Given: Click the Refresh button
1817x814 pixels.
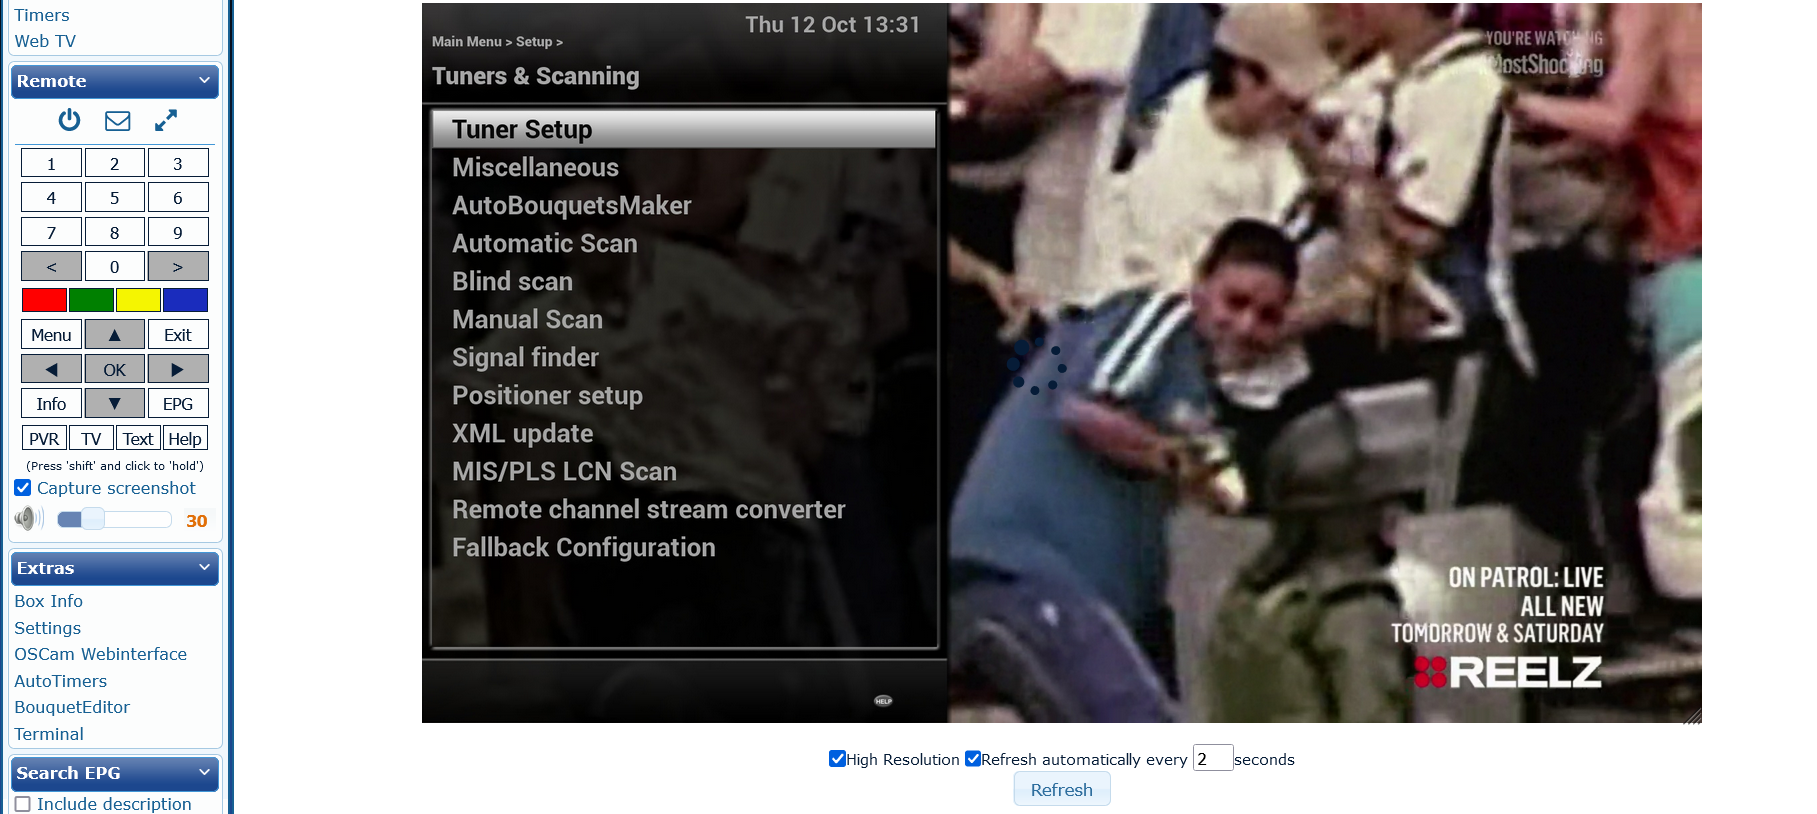Looking at the screenshot, I should coord(1062,789).
